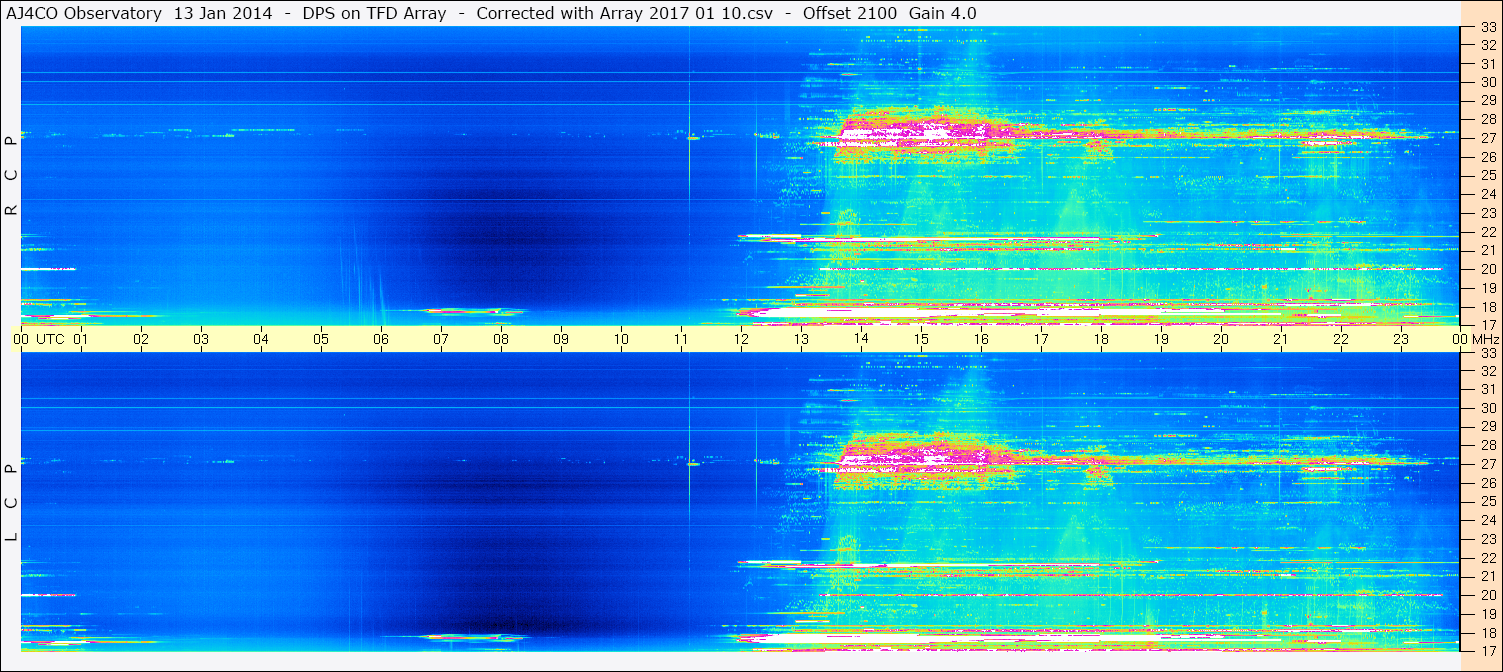The width and height of the screenshot is (1503, 672).
Task: Click the 29 MHz tick label in RCP panel
Action: point(1488,101)
